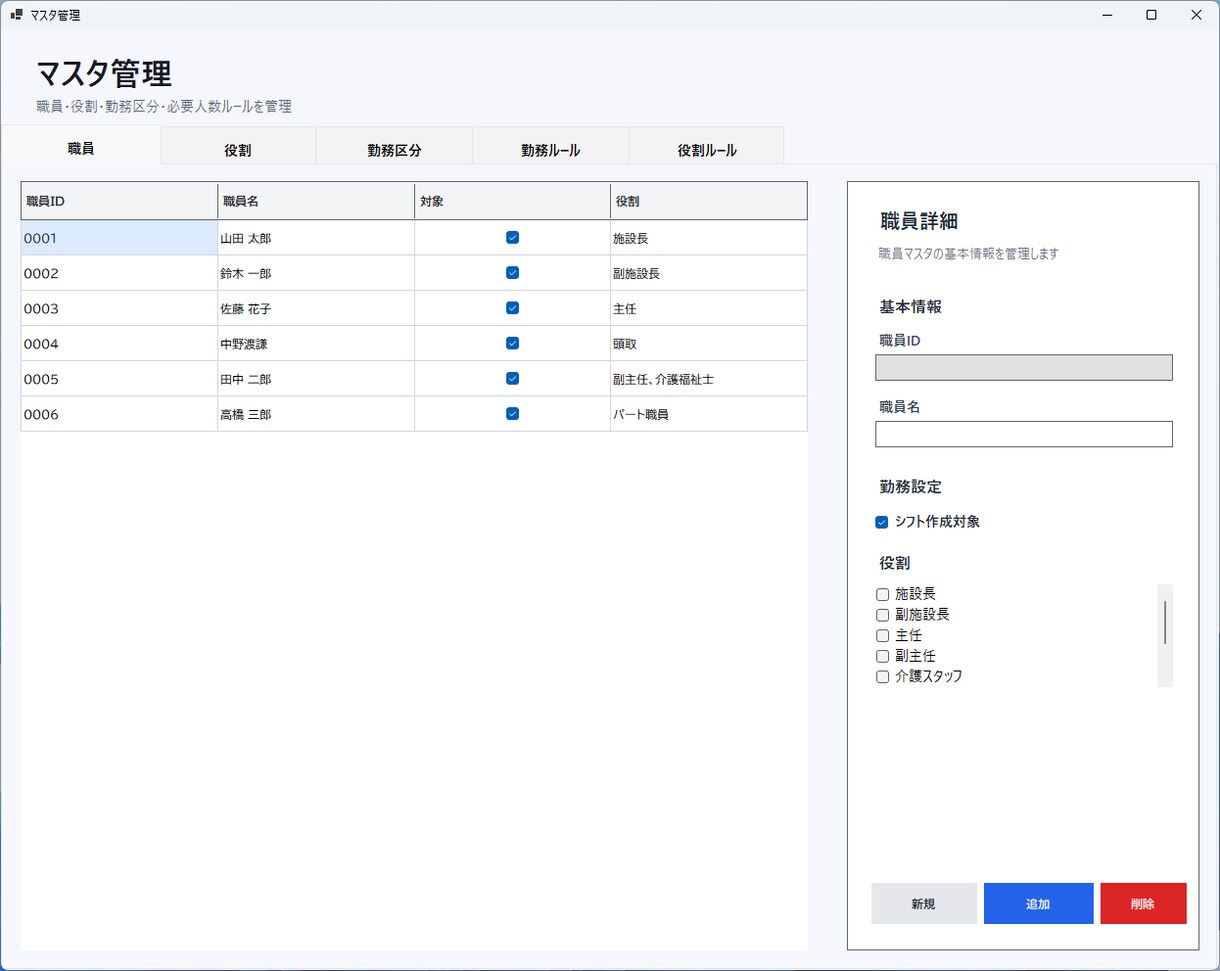Check the 副施設長 role checkbox in the 役割 list
The height and width of the screenshot is (971, 1220).
tap(882, 615)
